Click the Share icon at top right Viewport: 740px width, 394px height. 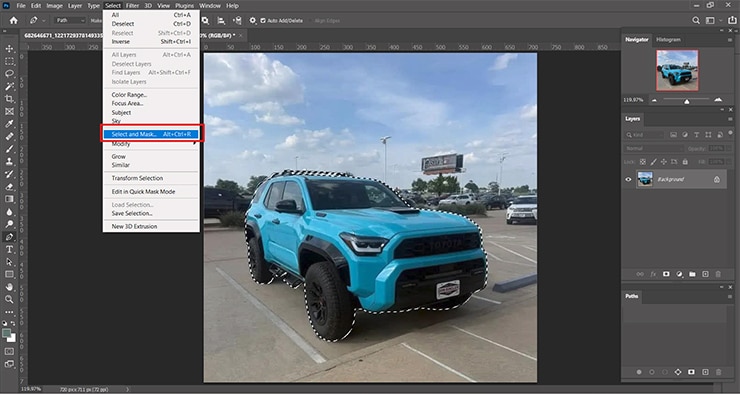tap(732, 20)
